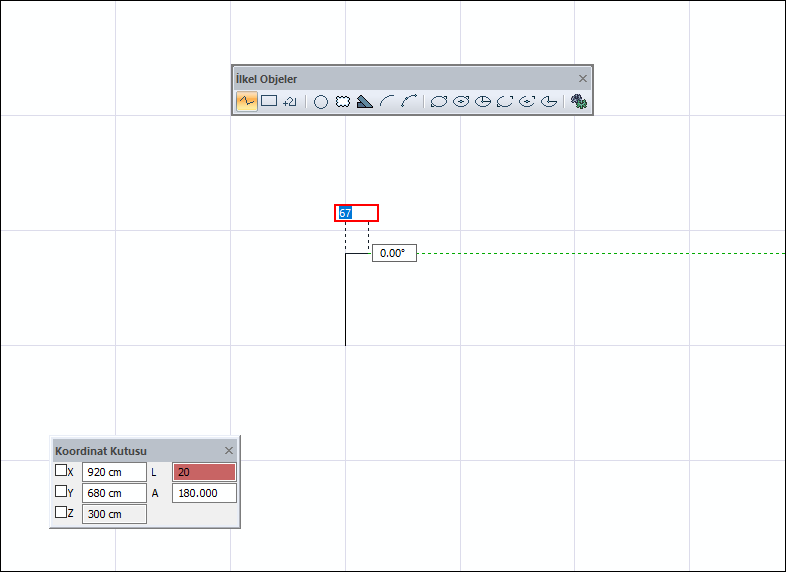This screenshot has width=786, height=572.
Task: Select the ellipse tool
Action: click(x=439, y=102)
